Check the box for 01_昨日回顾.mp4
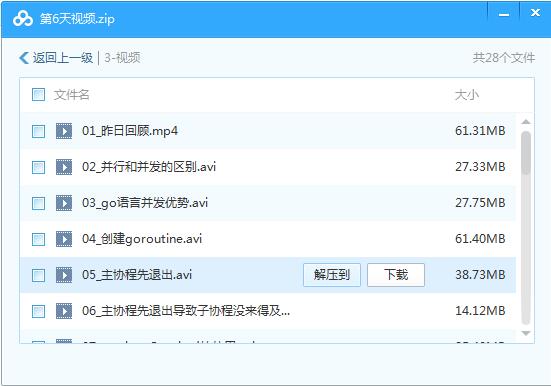 (38, 131)
